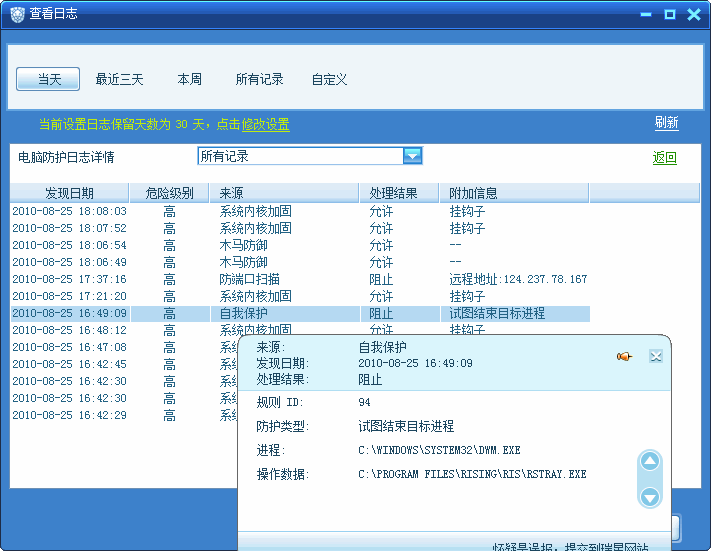The height and width of the screenshot is (551, 711).
Task: Click the 返回 link
Action: pyautogui.click(x=664, y=158)
